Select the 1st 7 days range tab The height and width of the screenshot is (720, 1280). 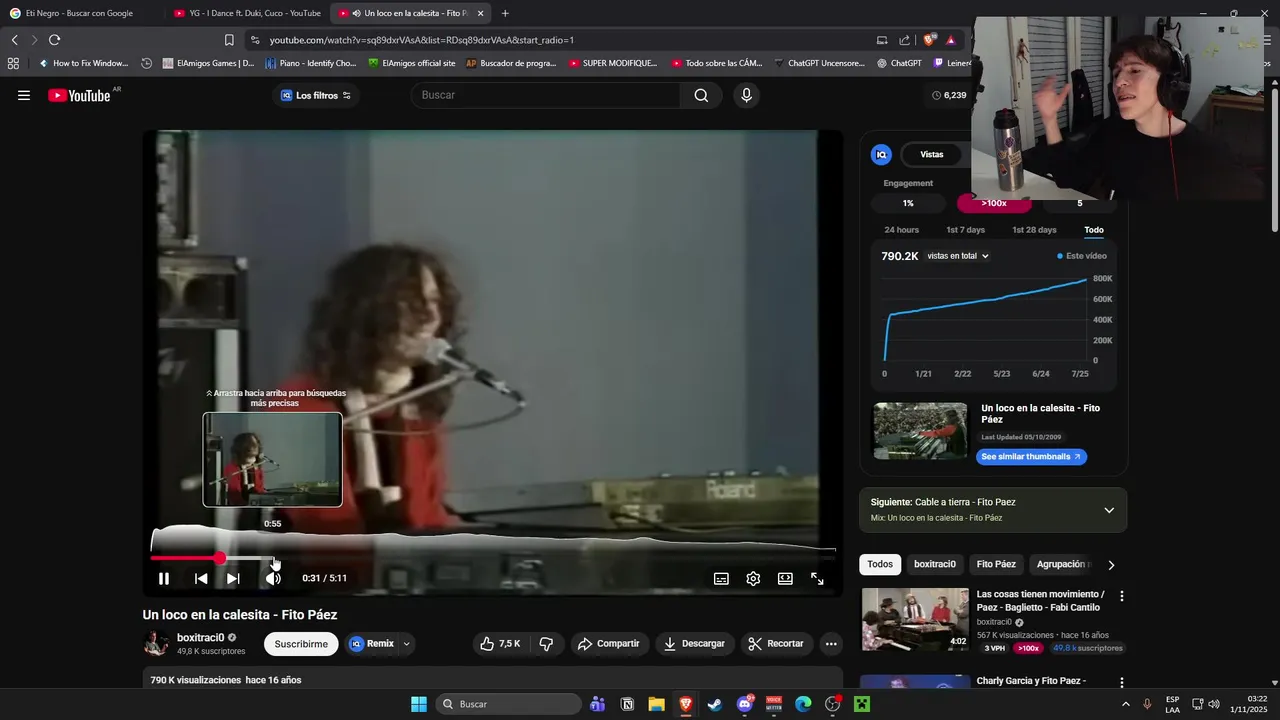coord(966,230)
